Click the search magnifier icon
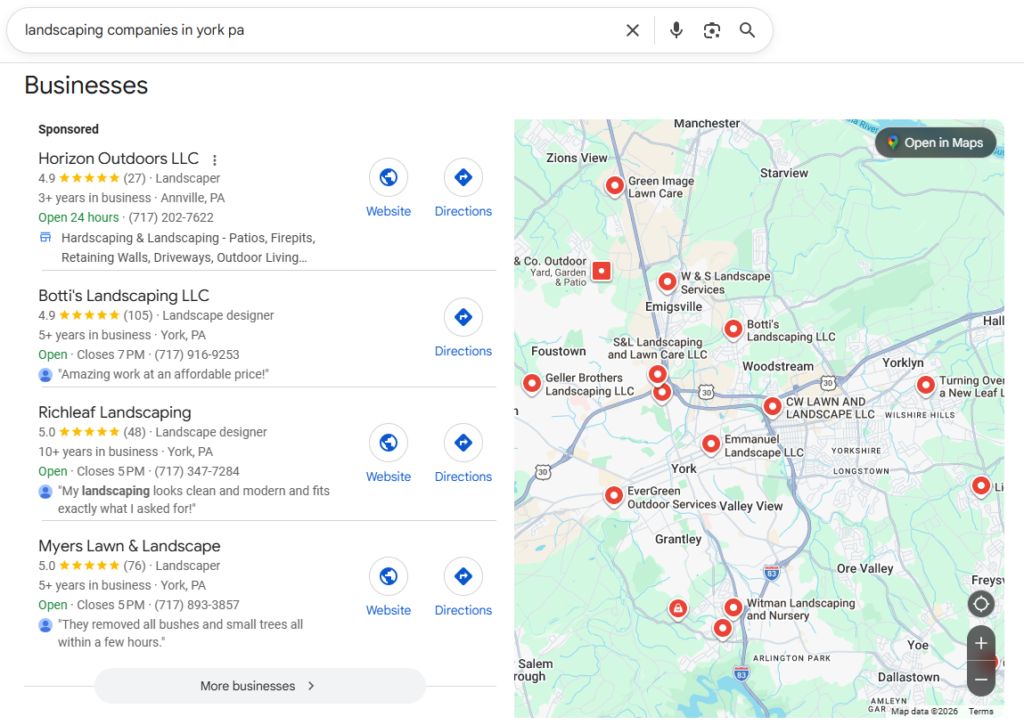Screen dimensions: 1024x725 [x=747, y=30]
